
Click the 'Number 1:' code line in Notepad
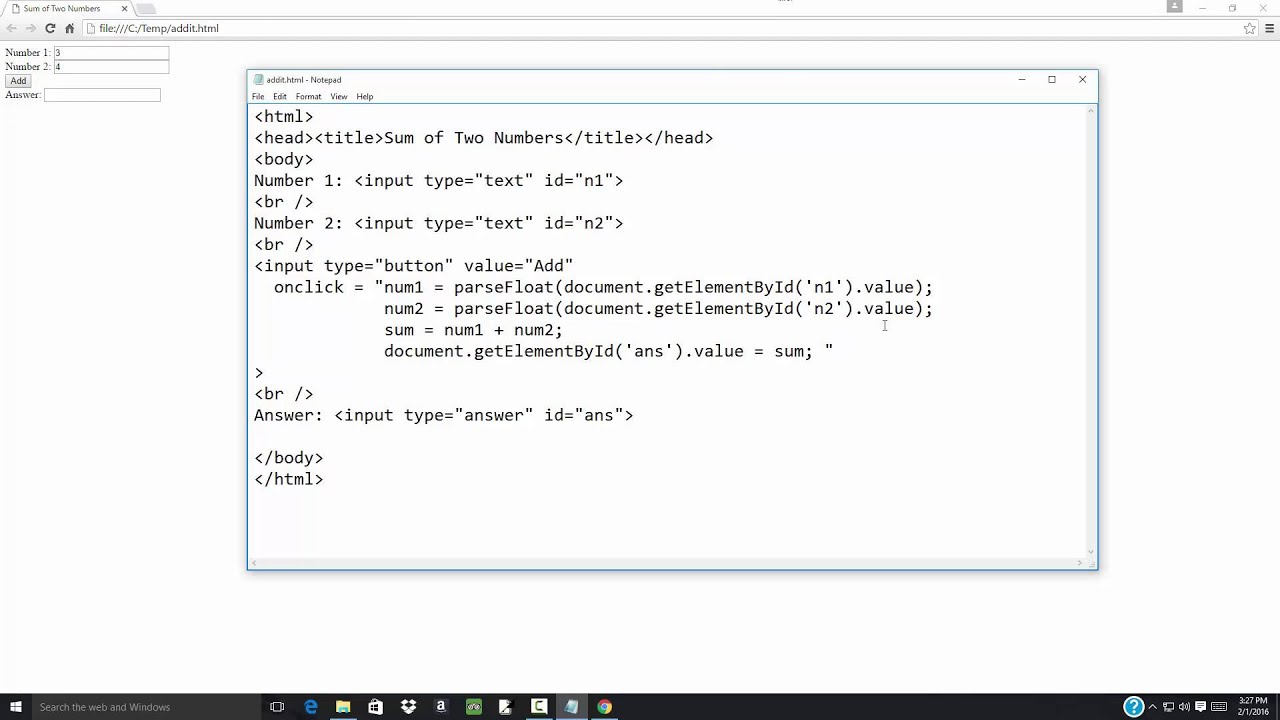tap(438, 181)
